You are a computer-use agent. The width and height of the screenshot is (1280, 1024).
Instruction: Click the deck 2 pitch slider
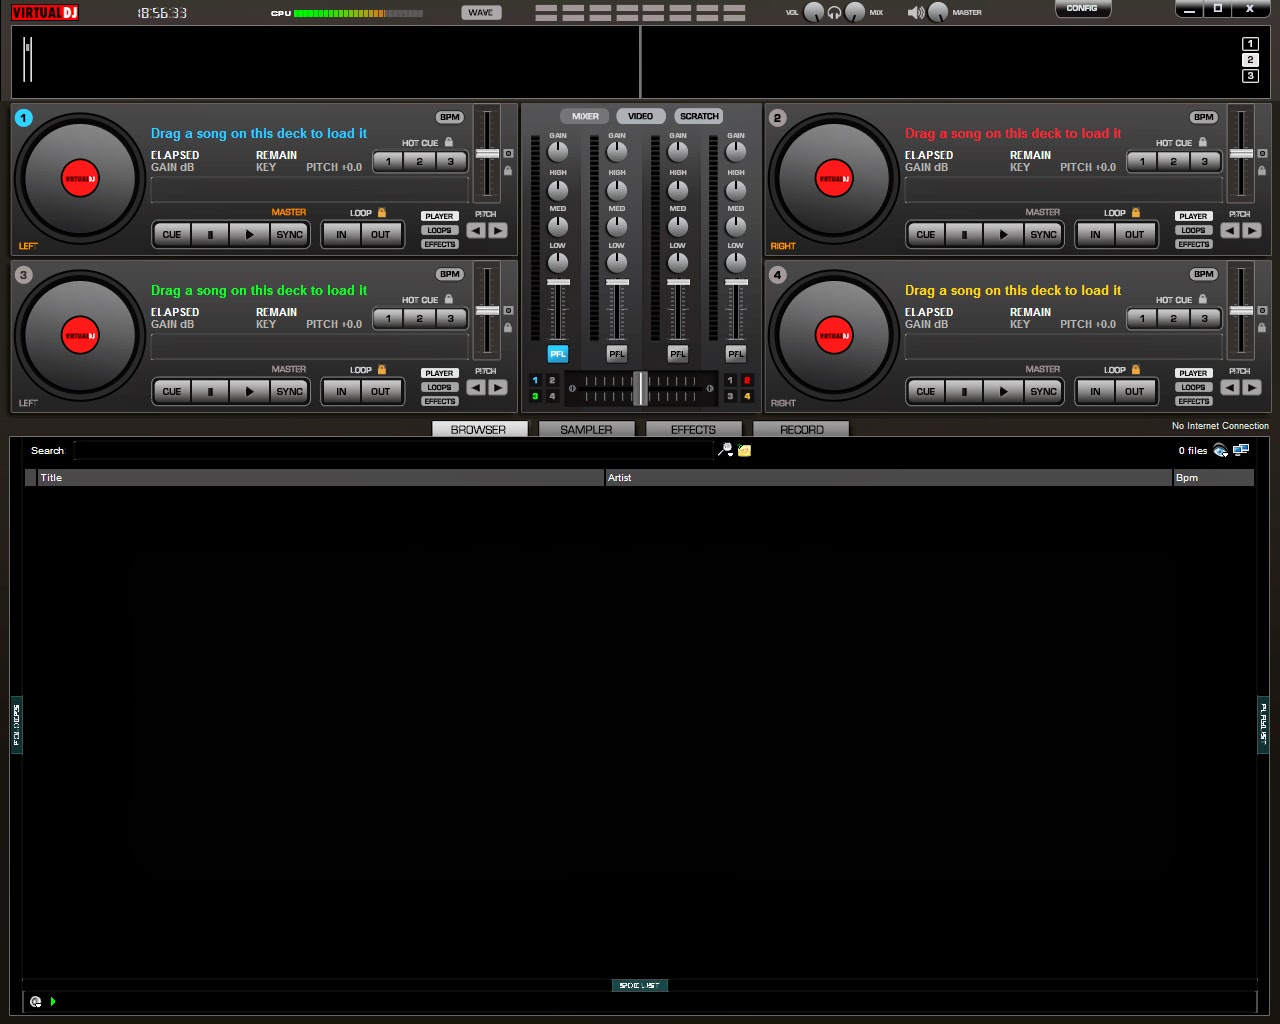tap(1241, 153)
